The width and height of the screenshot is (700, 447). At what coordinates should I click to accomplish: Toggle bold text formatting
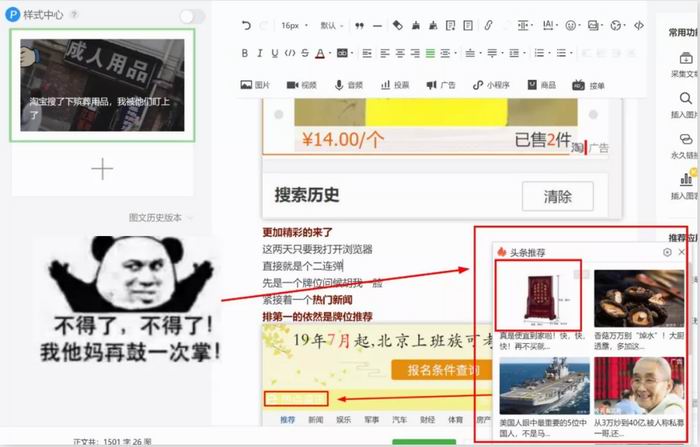pyautogui.click(x=246, y=53)
